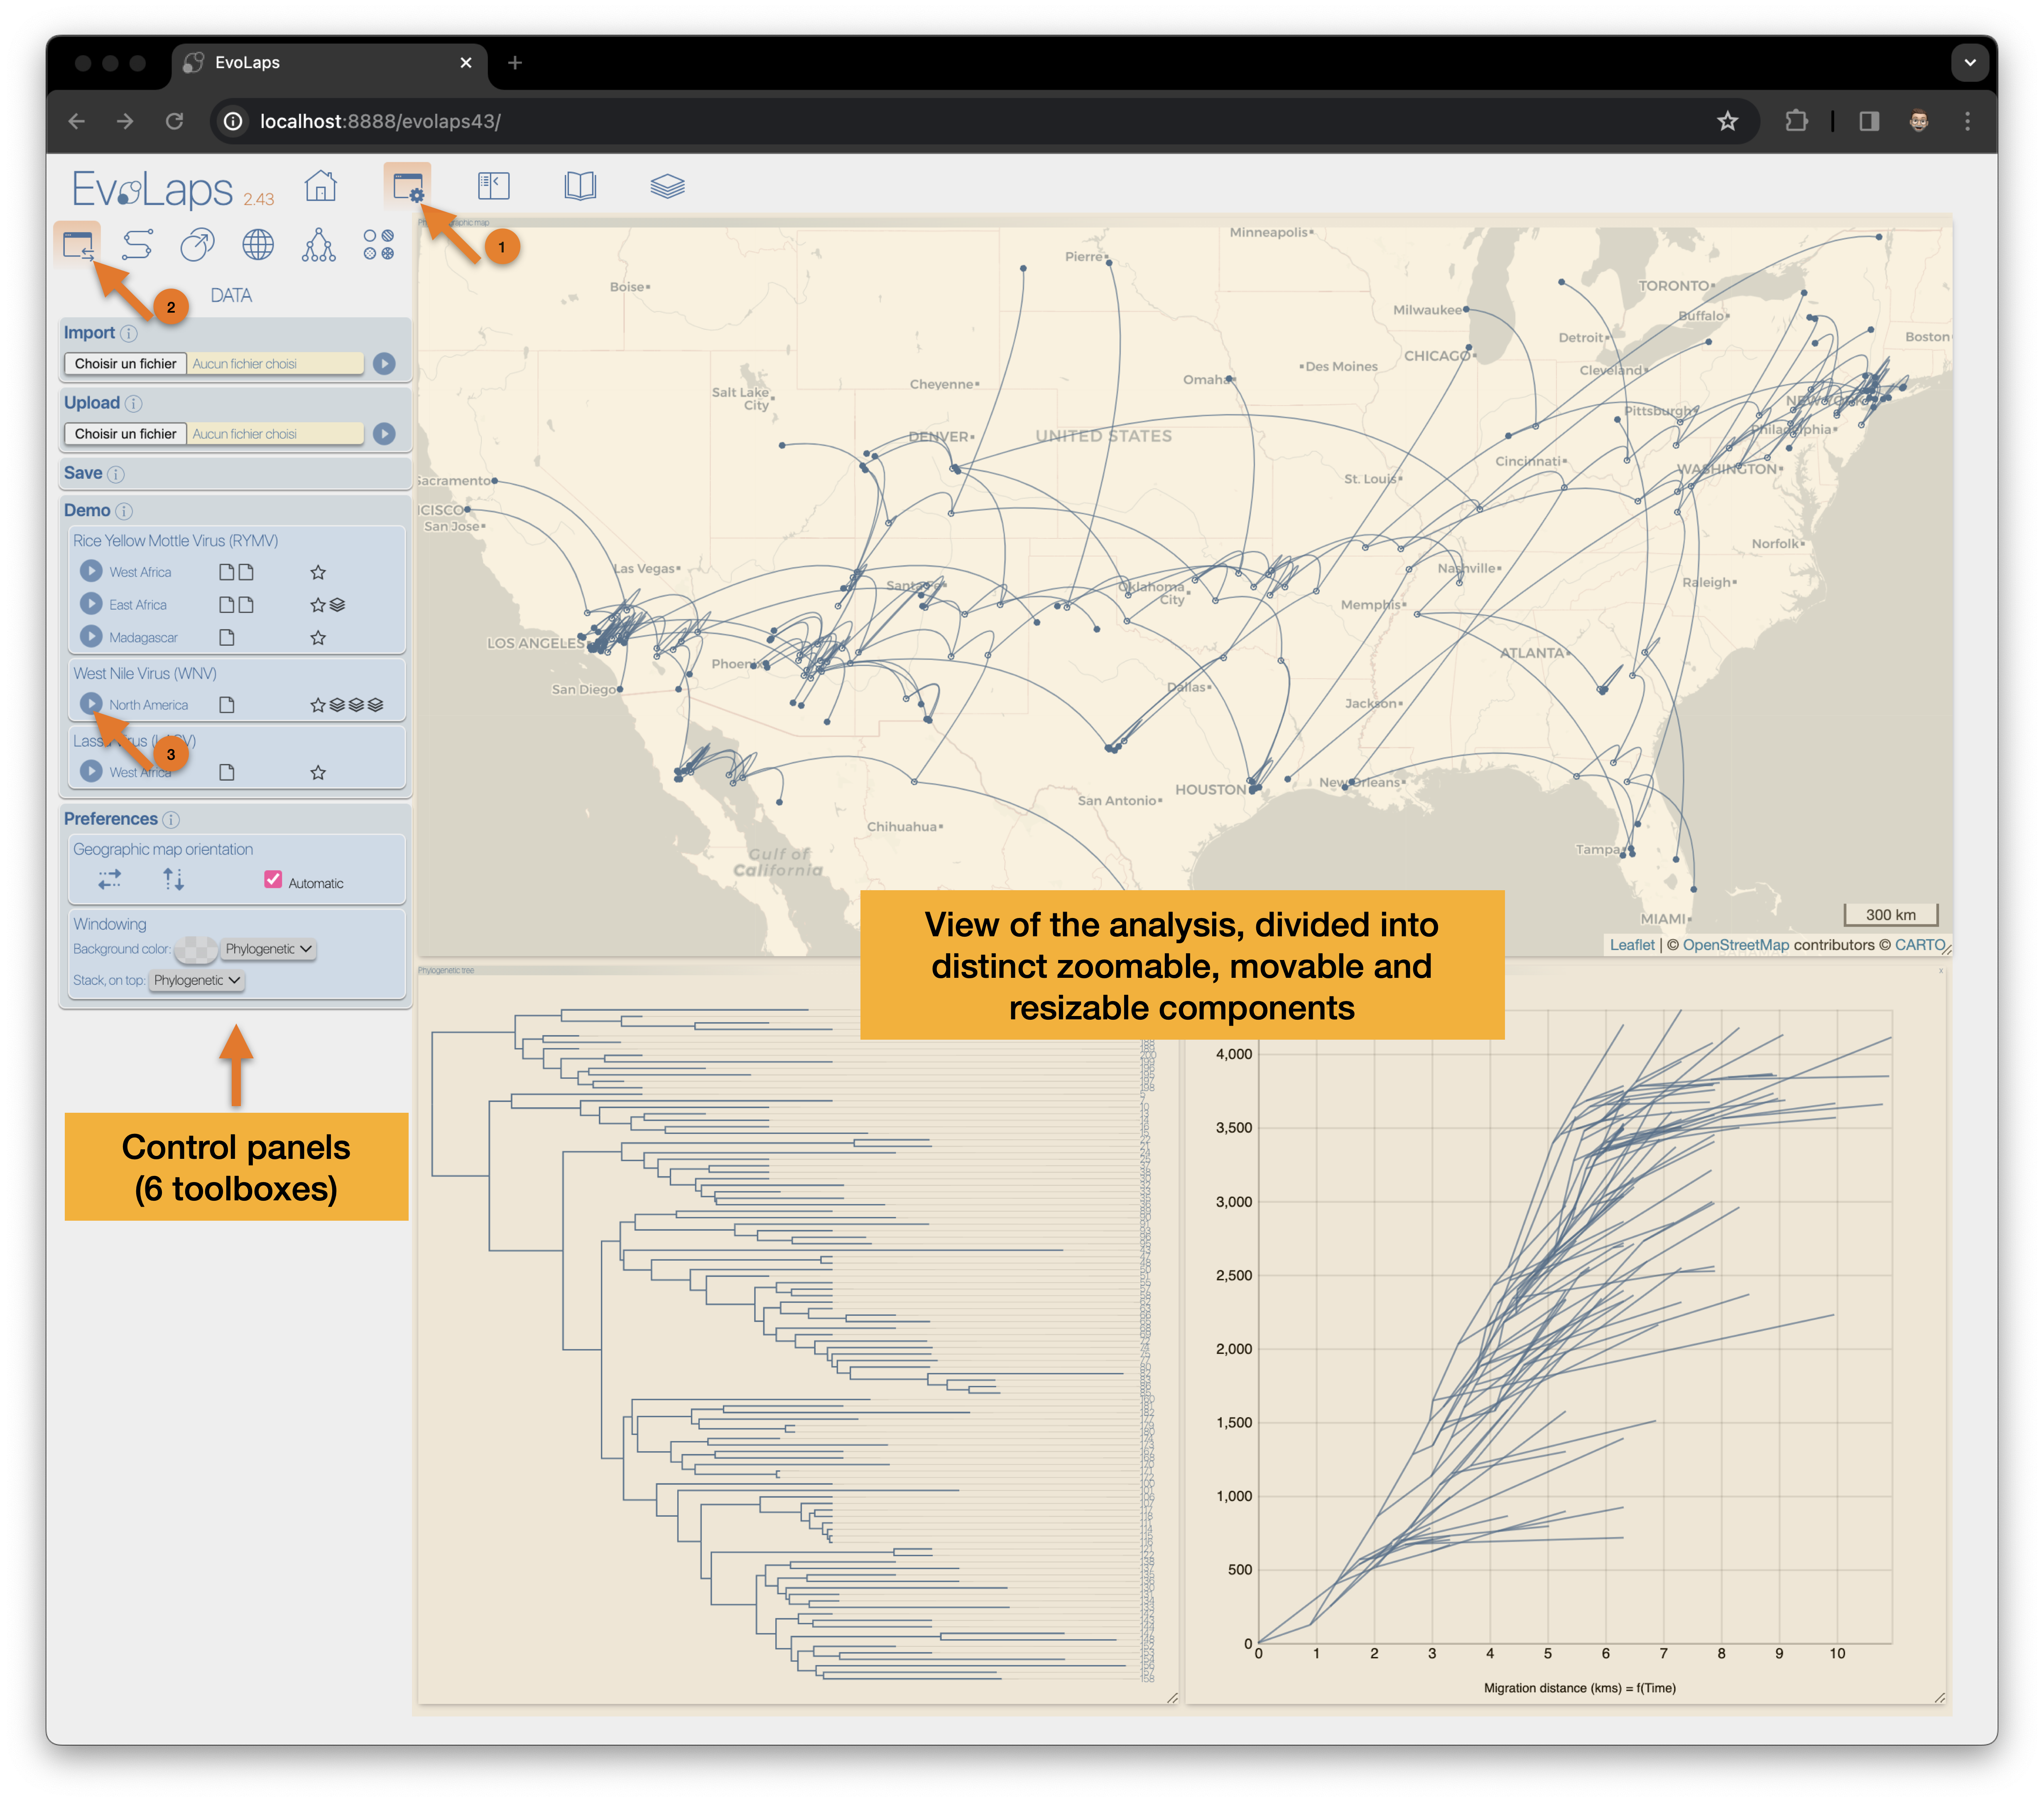The height and width of the screenshot is (1802, 2044).
Task: Select the Data toolbox tab icon
Action: 78,244
